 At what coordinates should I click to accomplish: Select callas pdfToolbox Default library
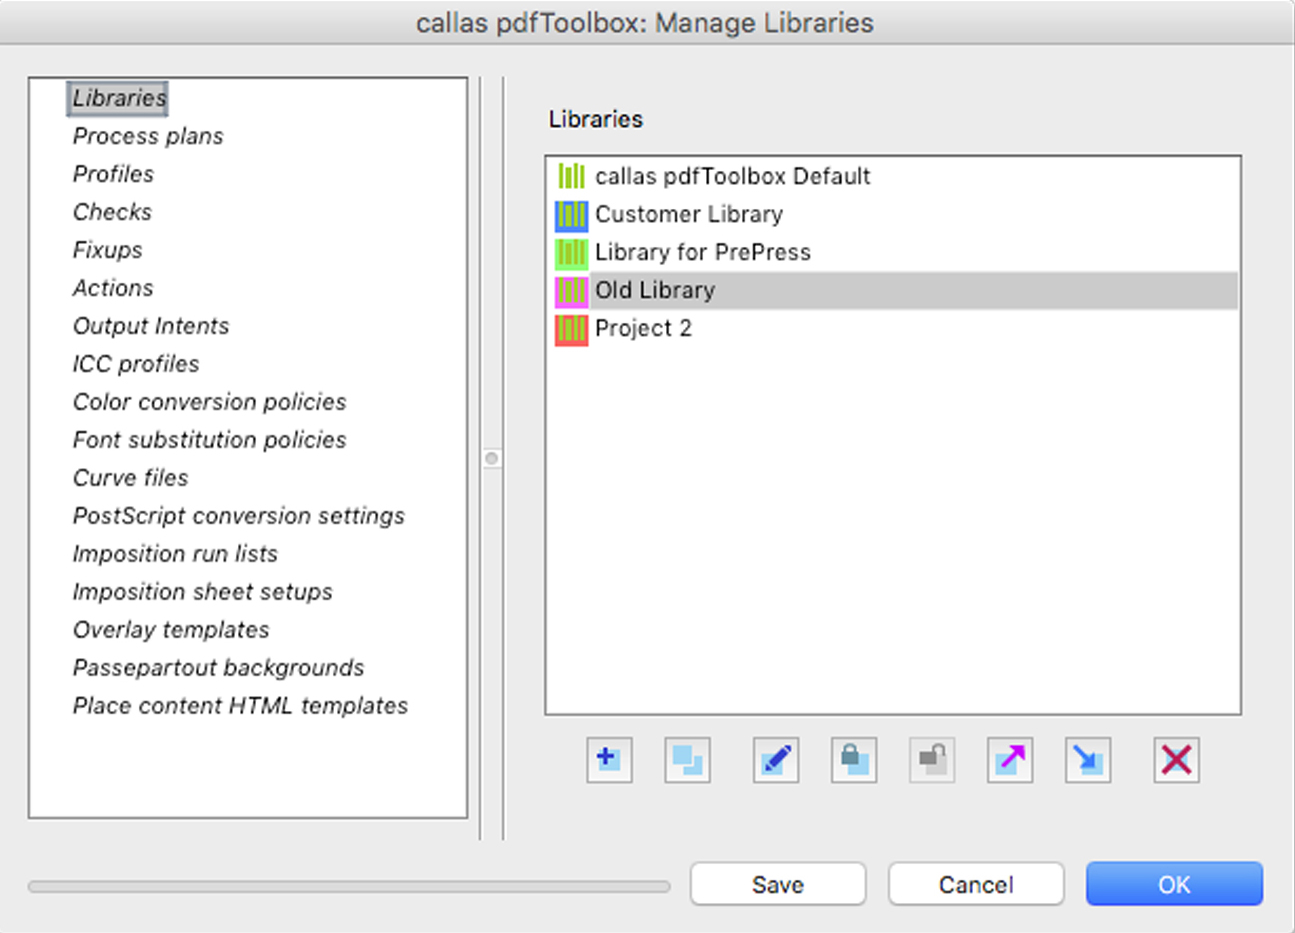pyautogui.click(x=732, y=177)
